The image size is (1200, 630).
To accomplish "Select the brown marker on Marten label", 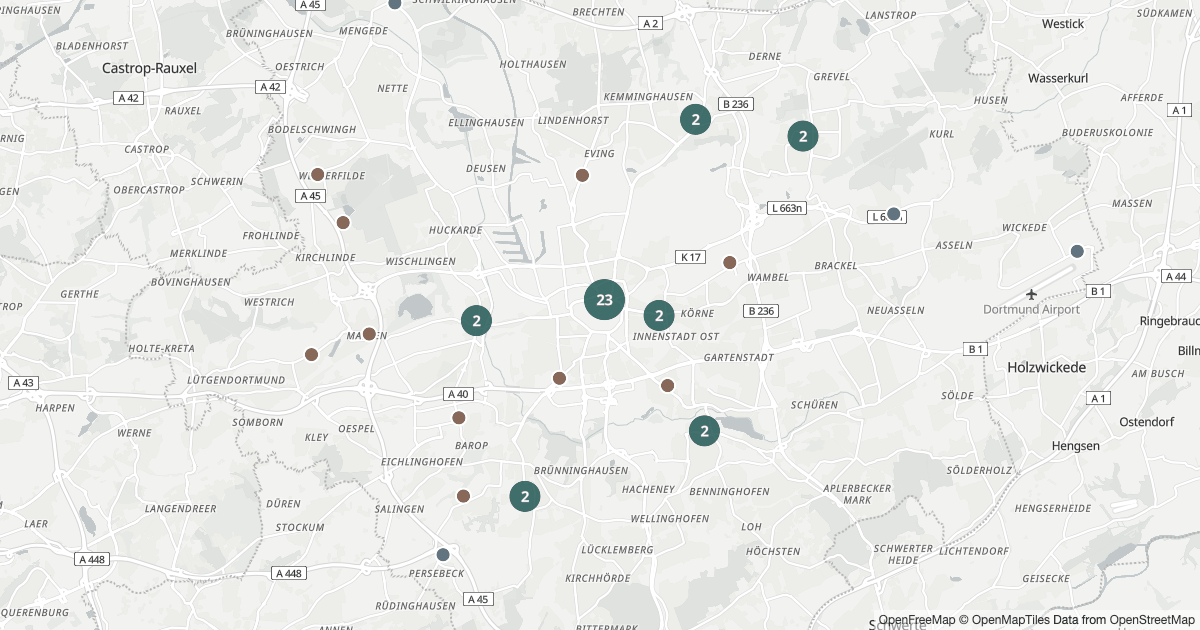I will tap(369, 334).
